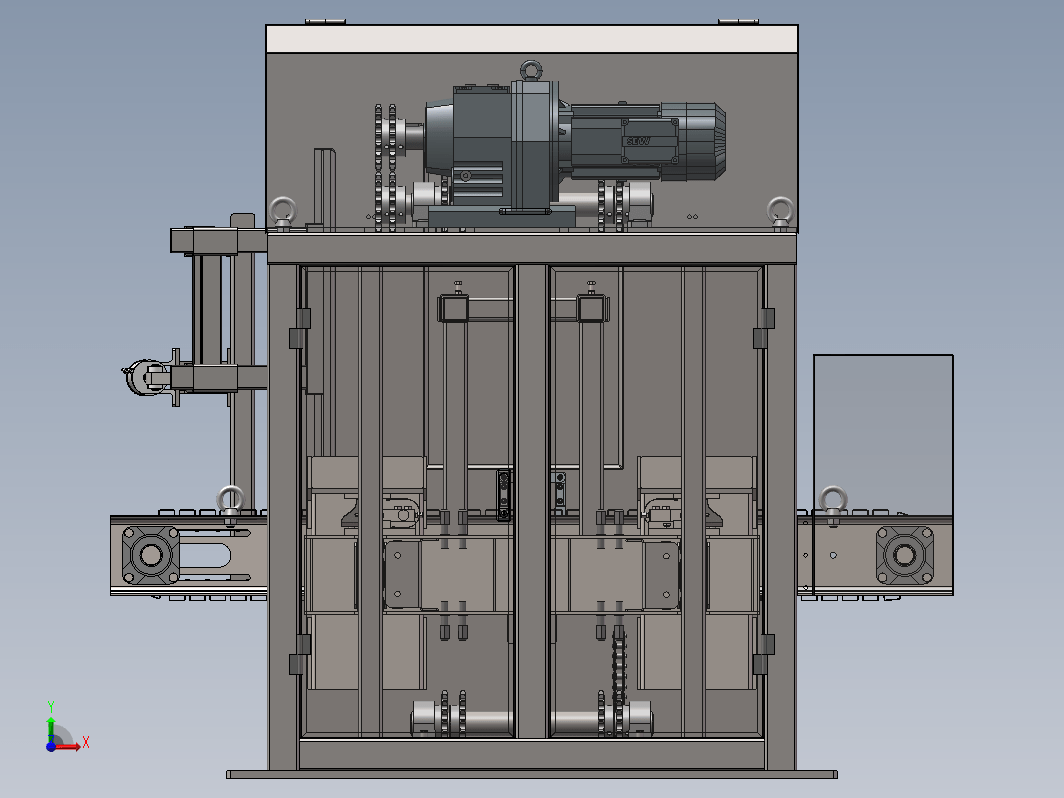Select the SEW label on the motor
This screenshot has height=798, width=1064.
coord(638,141)
